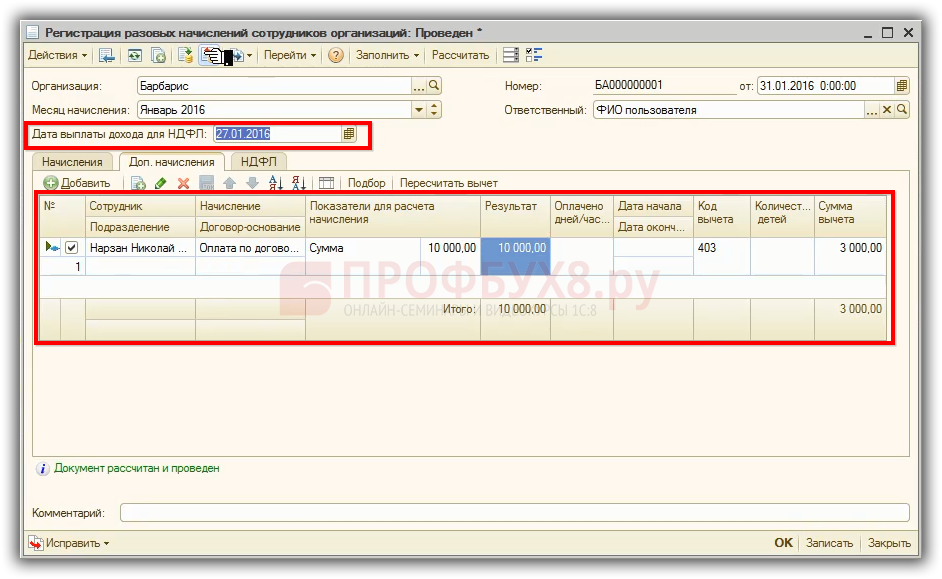Open the table column settings icon
Viewport: 942px width, 579px height.
click(x=326, y=183)
